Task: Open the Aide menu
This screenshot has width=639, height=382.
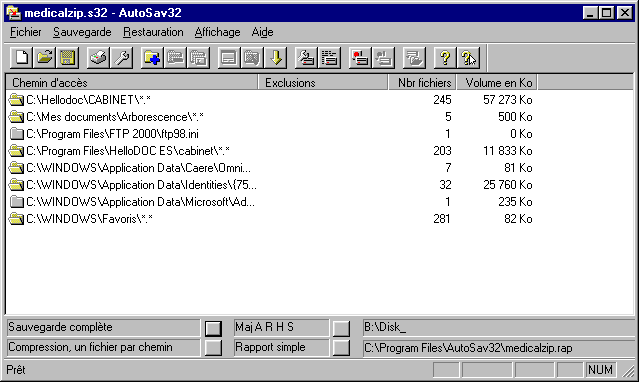Action: [x=262, y=32]
